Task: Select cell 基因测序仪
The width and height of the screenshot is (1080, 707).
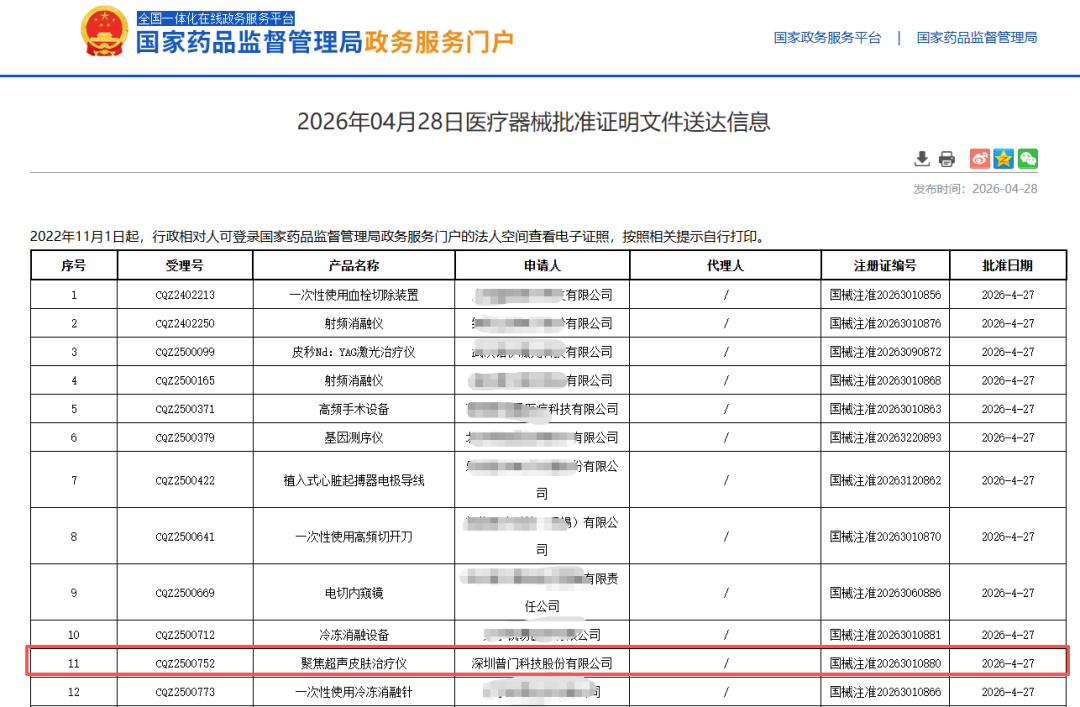Action: point(354,438)
